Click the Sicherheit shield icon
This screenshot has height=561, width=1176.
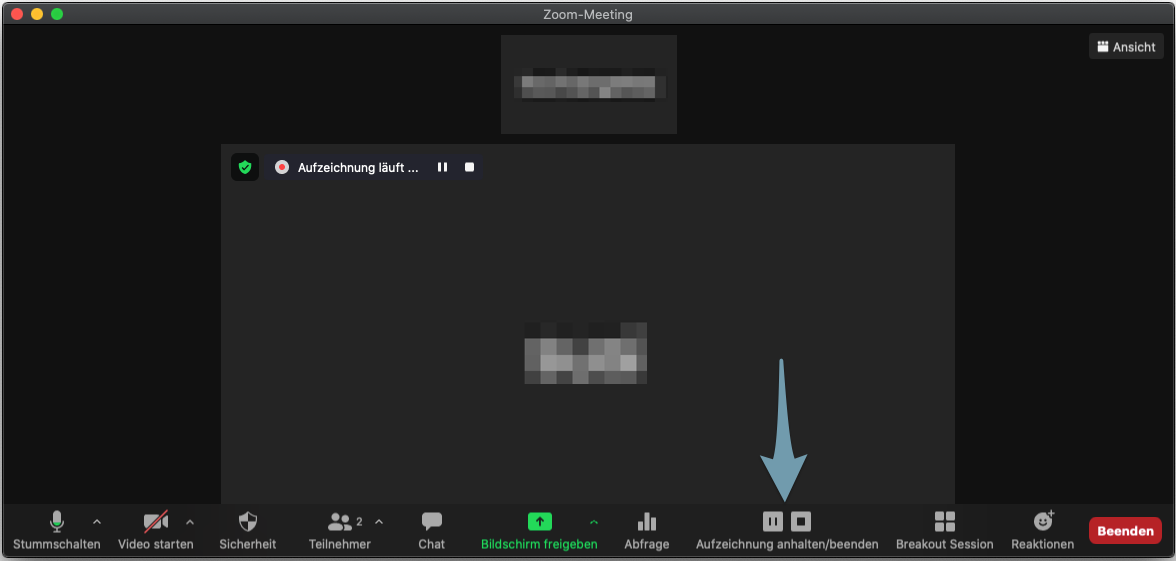click(247, 522)
